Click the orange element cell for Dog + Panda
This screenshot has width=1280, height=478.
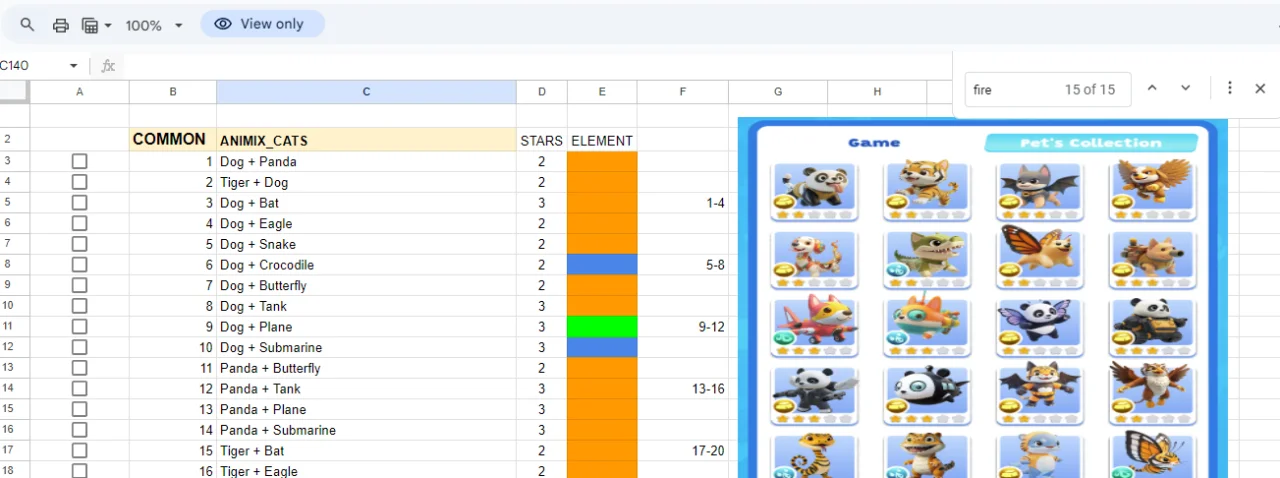(x=602, y=161)
